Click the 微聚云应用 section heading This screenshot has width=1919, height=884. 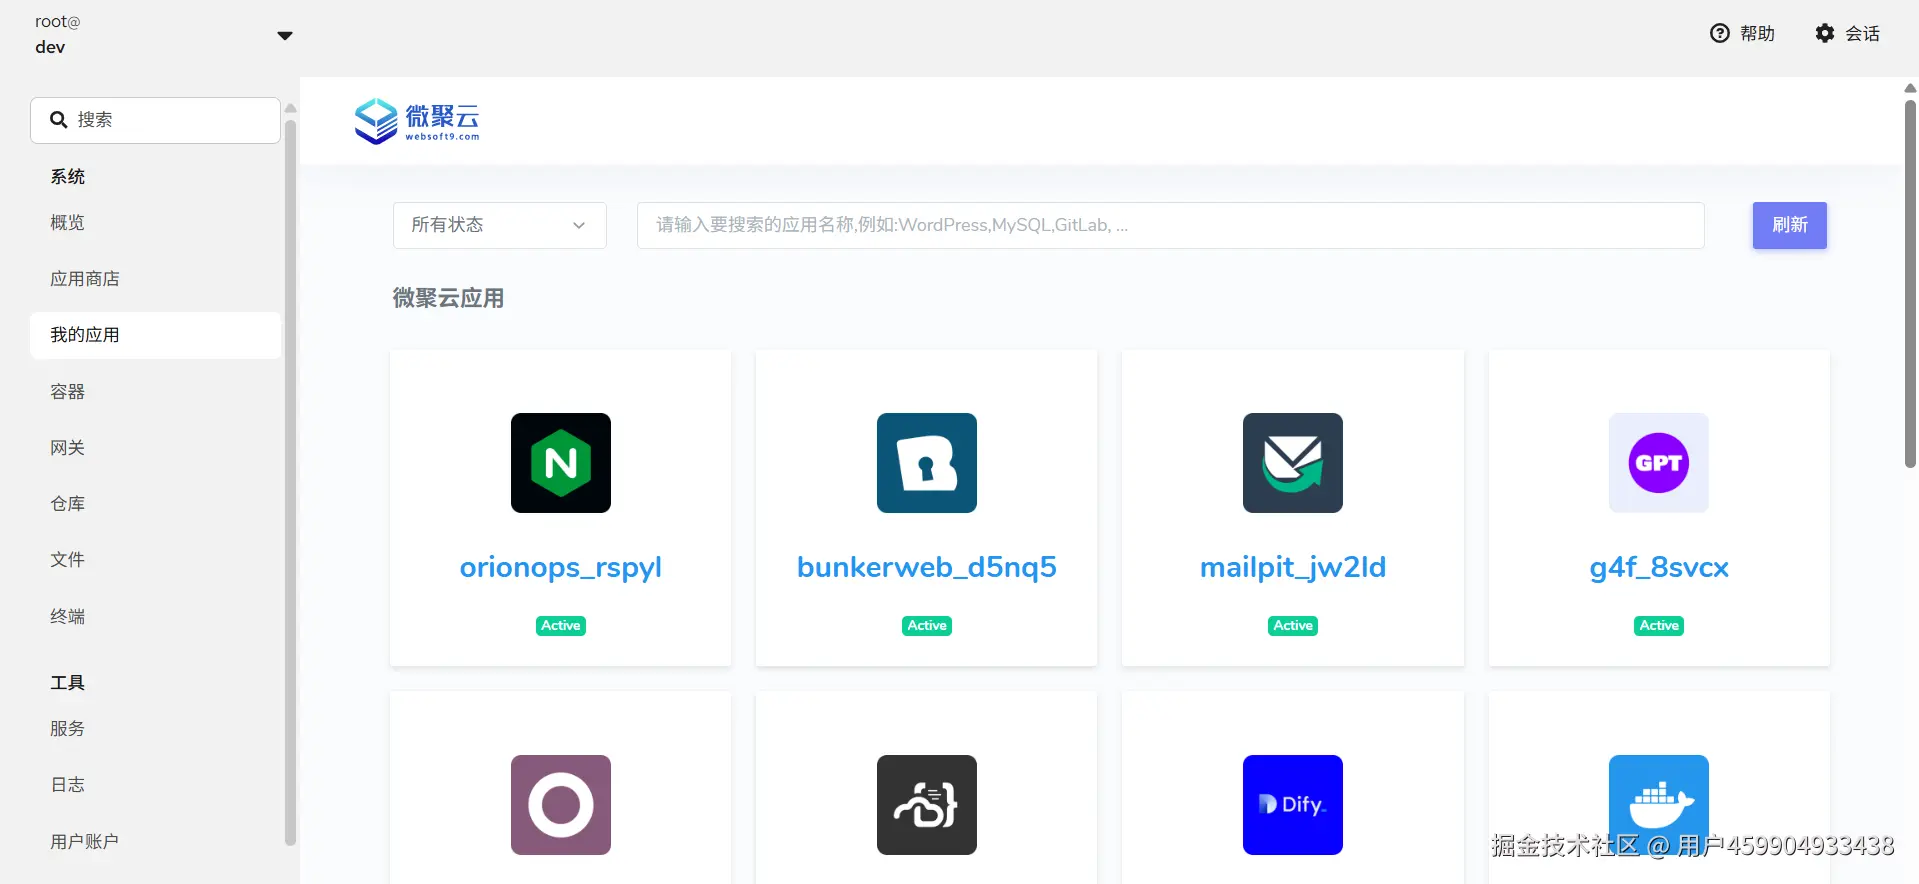448,298
